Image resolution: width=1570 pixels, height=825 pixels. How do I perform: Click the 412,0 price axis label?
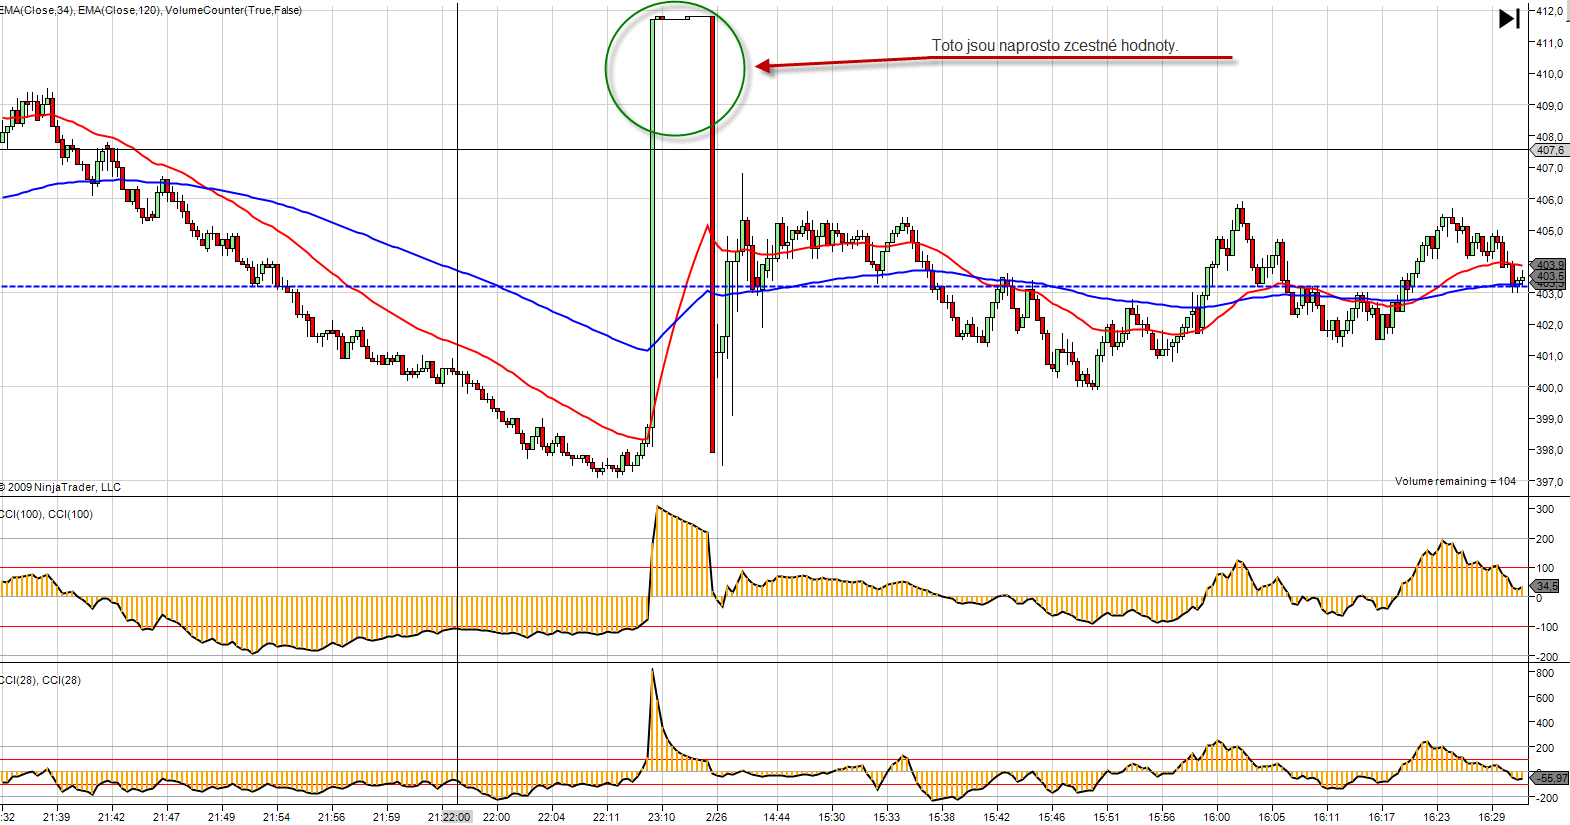point(1549,11)
